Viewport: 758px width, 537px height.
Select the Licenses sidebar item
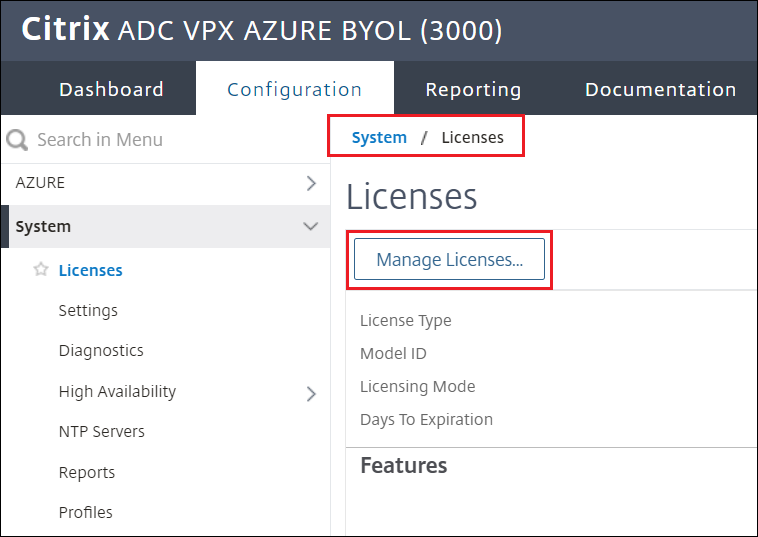[x=91, y=270]
